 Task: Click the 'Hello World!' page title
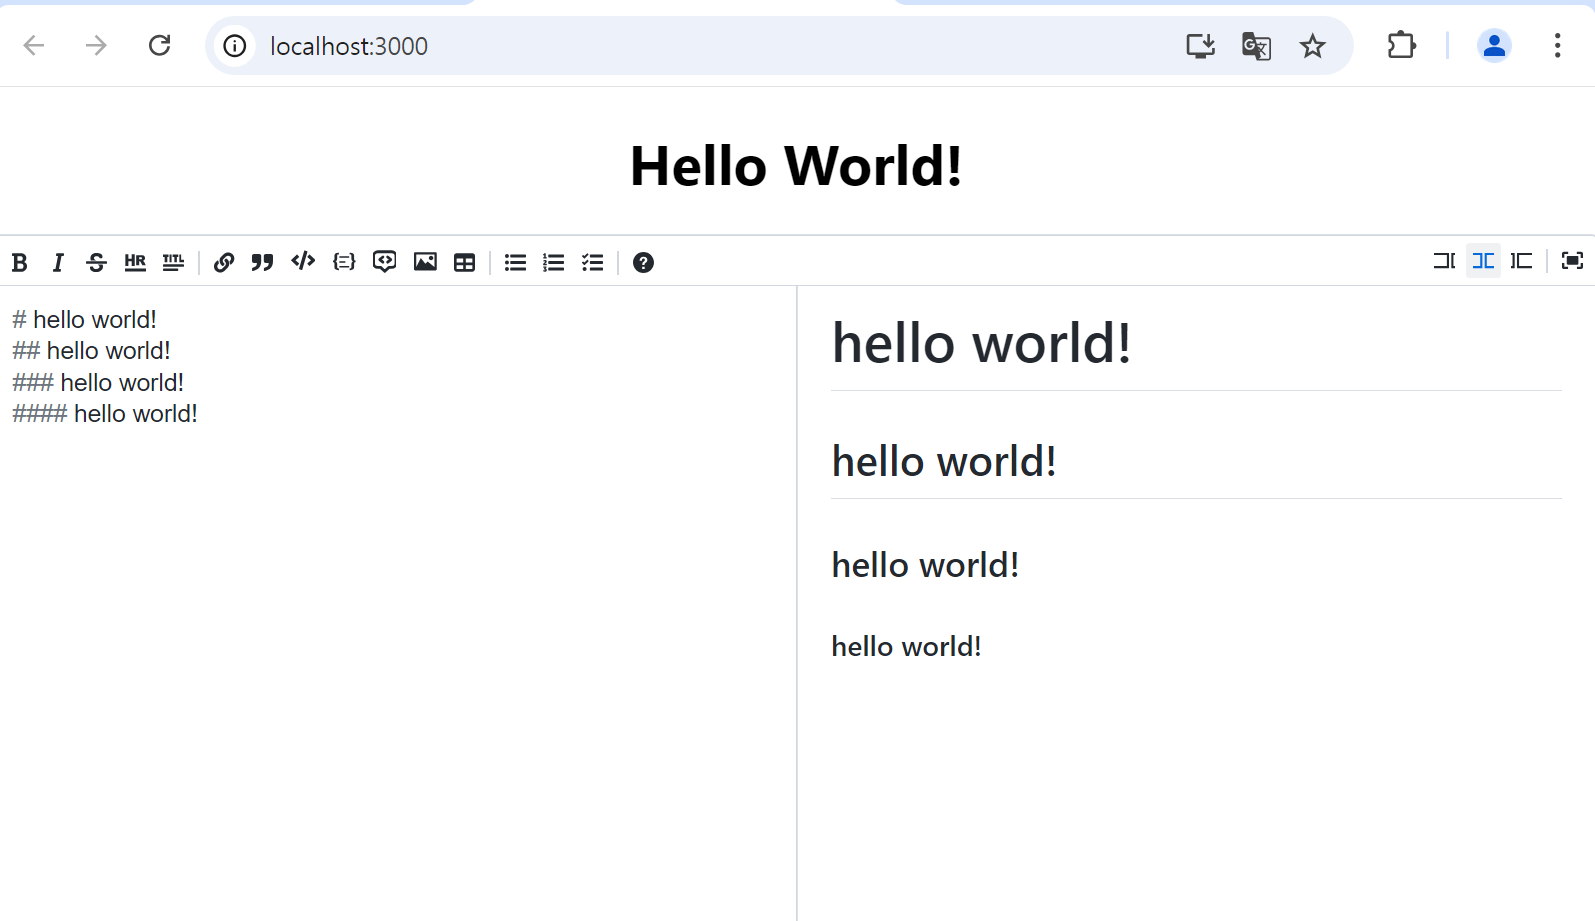point(796,166)
